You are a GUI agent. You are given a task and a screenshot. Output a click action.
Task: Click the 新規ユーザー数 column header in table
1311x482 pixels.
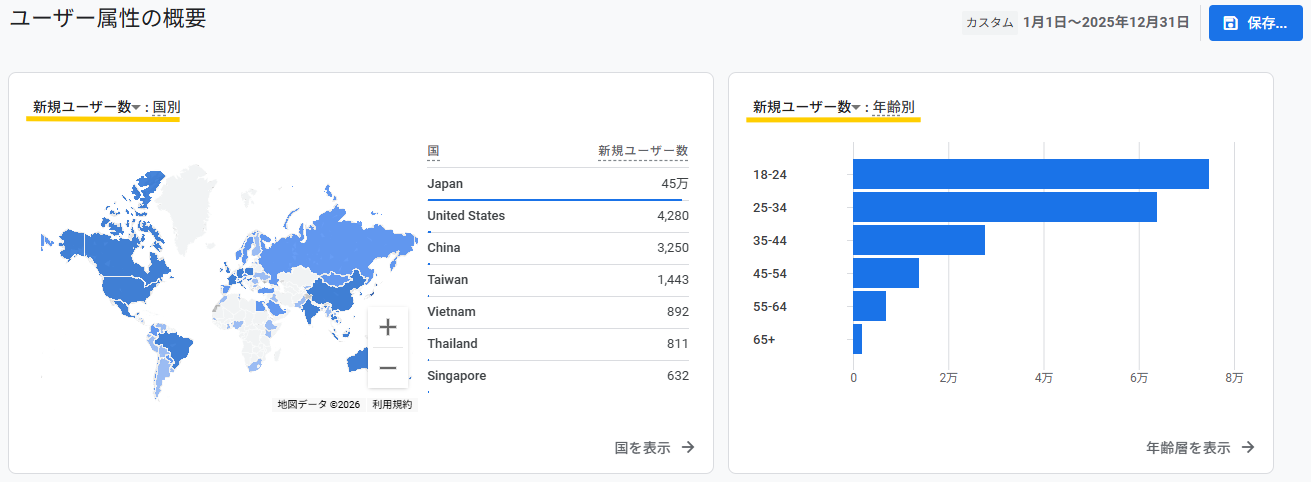pyautogui.click(x=642, y=151)
